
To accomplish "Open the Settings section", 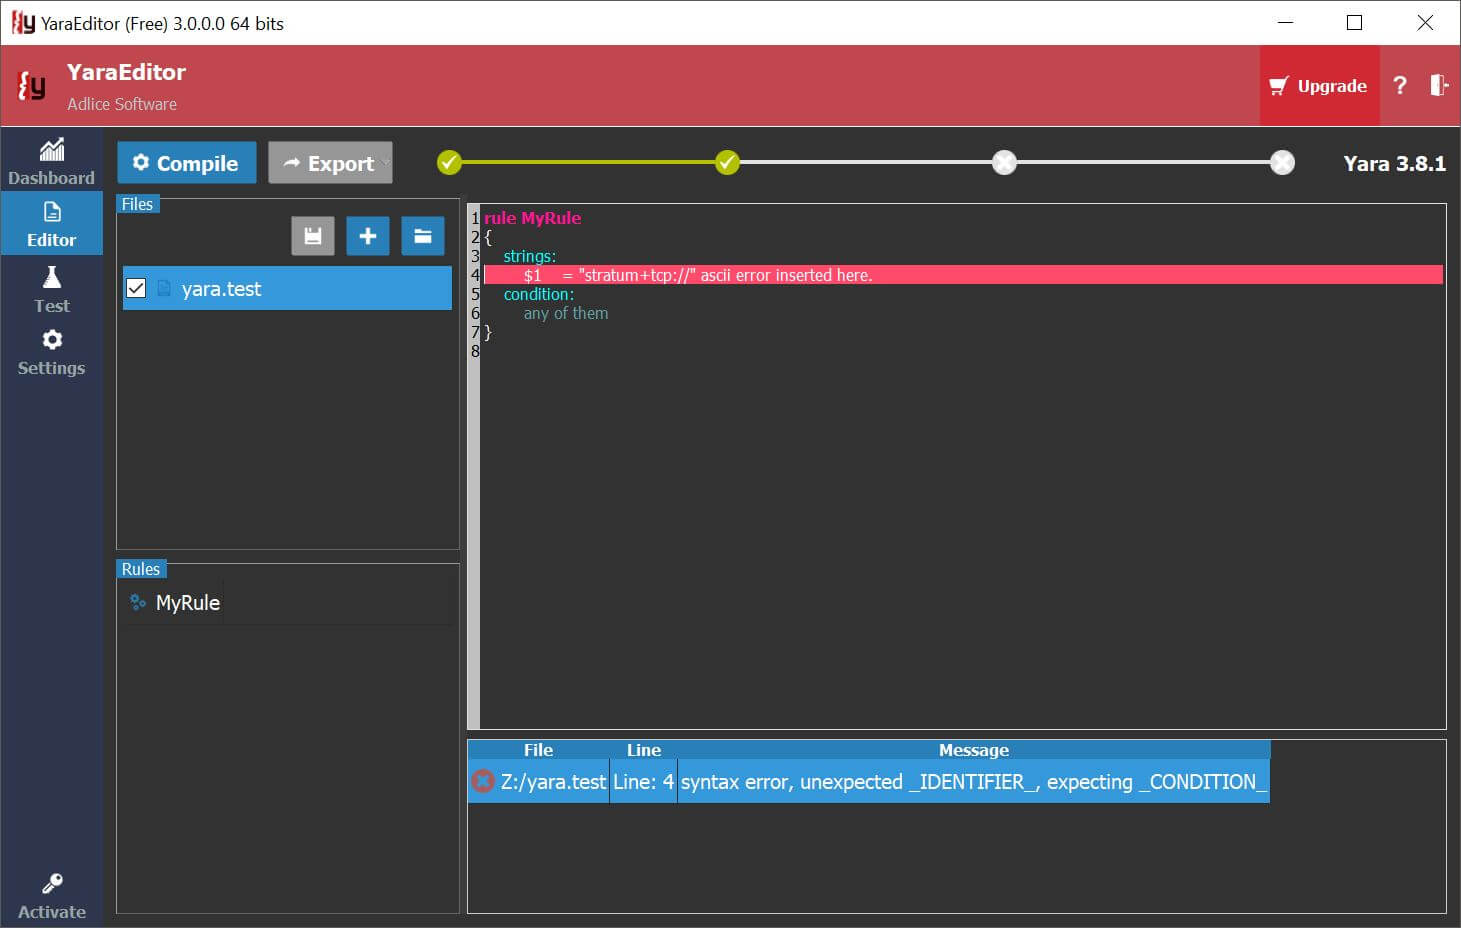I will [x=51, y=353].
